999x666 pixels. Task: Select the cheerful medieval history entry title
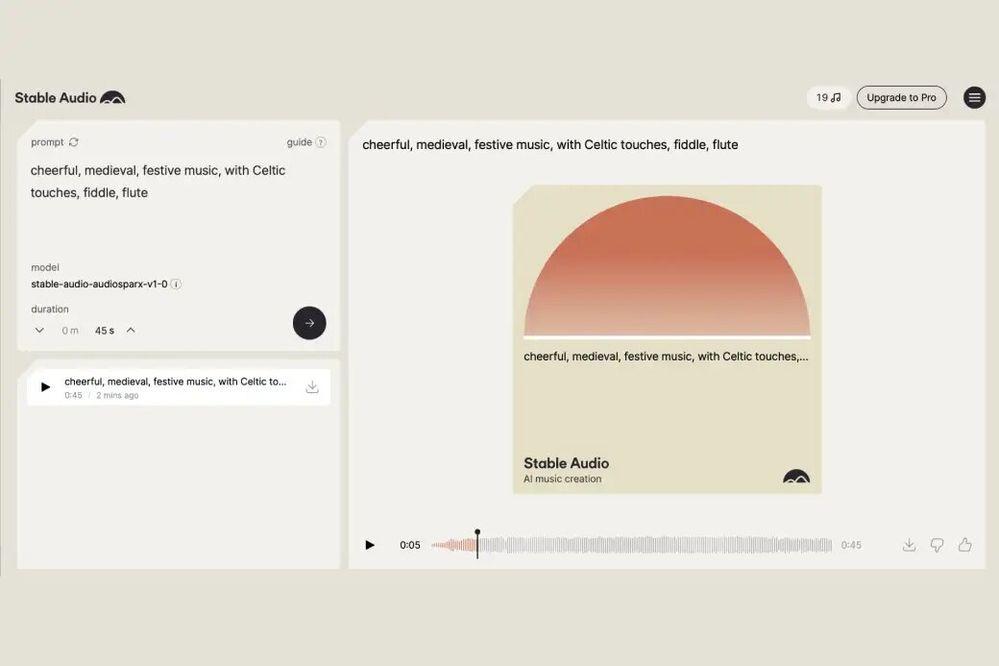coord(175,382)
